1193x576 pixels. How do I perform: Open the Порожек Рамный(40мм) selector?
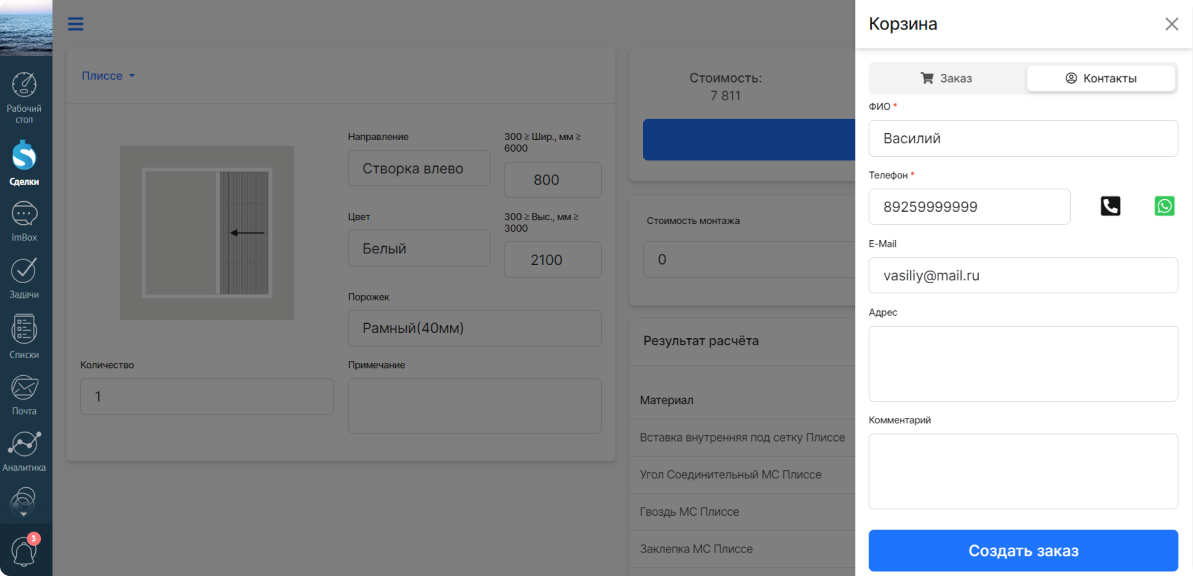(475, 329)
